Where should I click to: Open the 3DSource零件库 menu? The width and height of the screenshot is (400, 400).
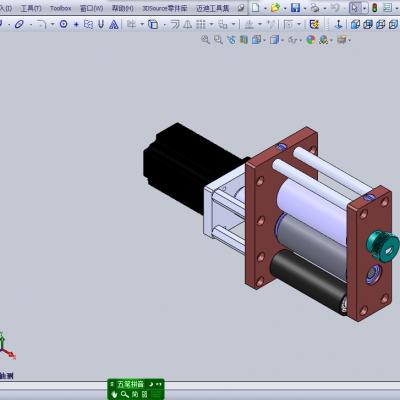coord(164,8)
